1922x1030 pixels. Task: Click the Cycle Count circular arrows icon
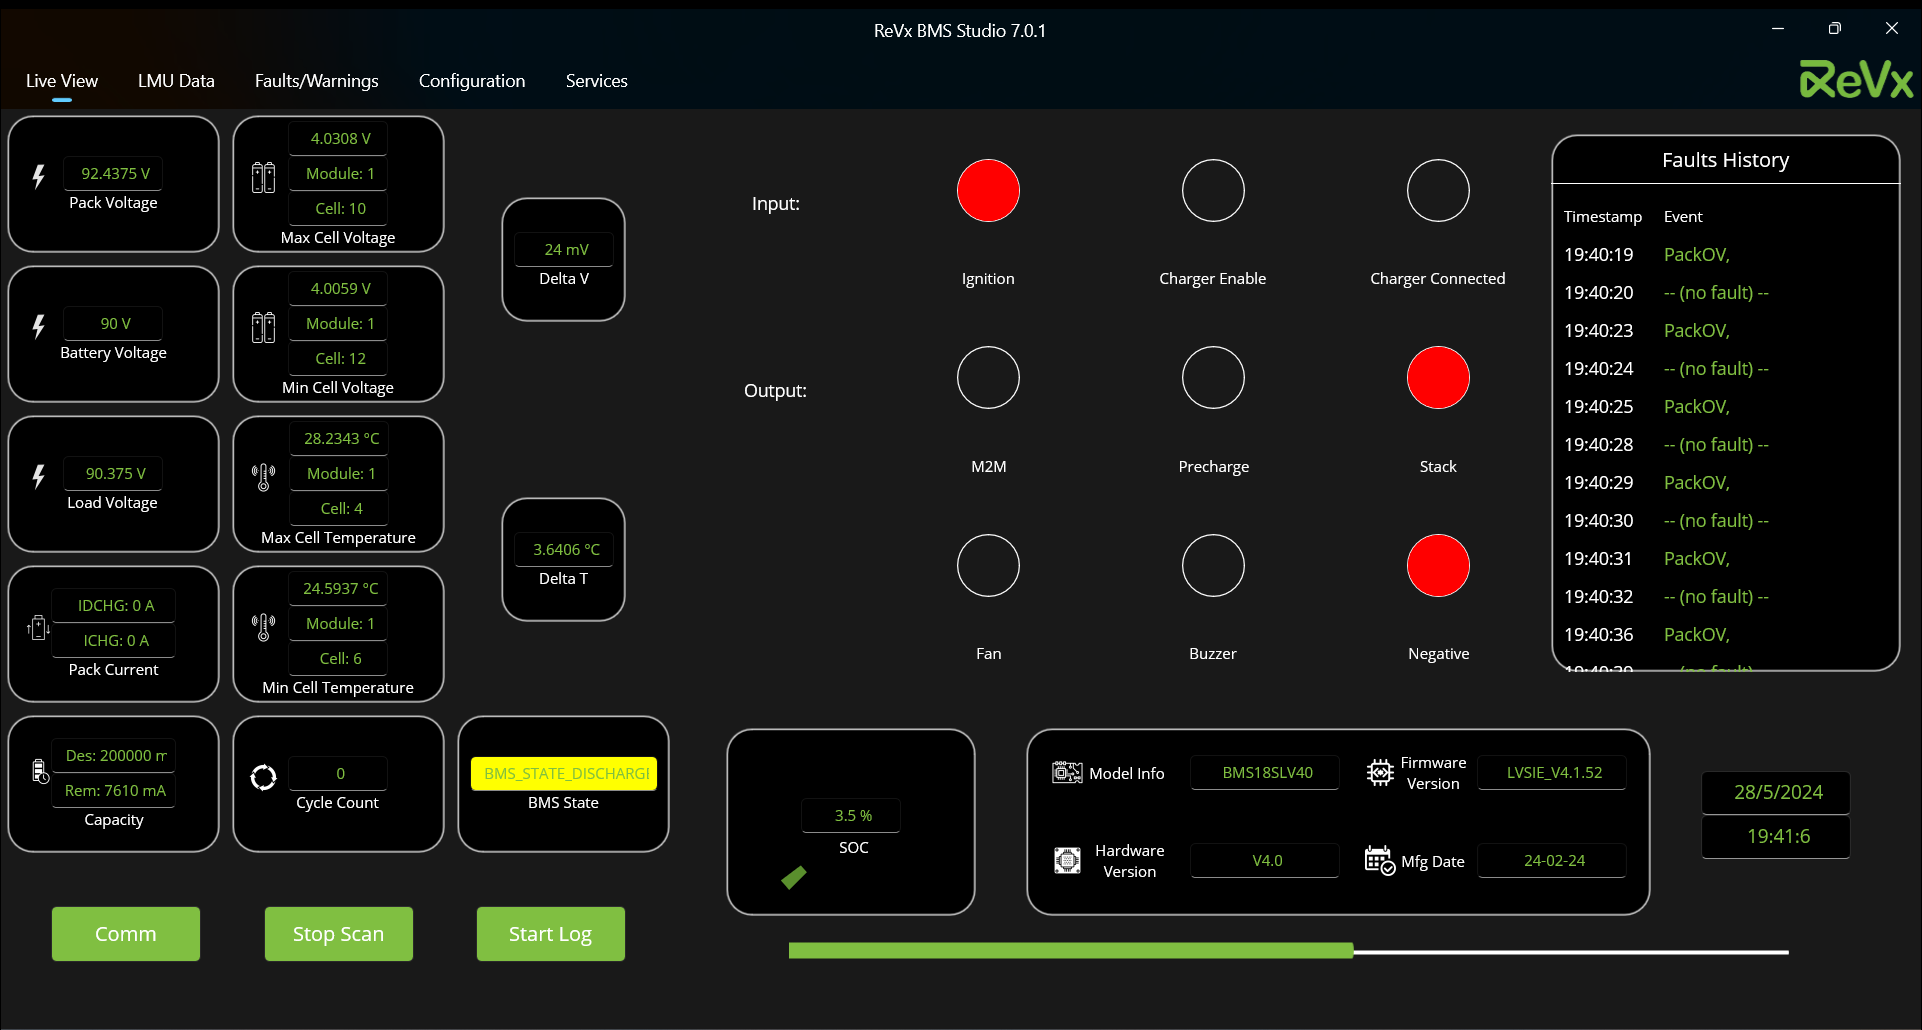tap(263, 777)
